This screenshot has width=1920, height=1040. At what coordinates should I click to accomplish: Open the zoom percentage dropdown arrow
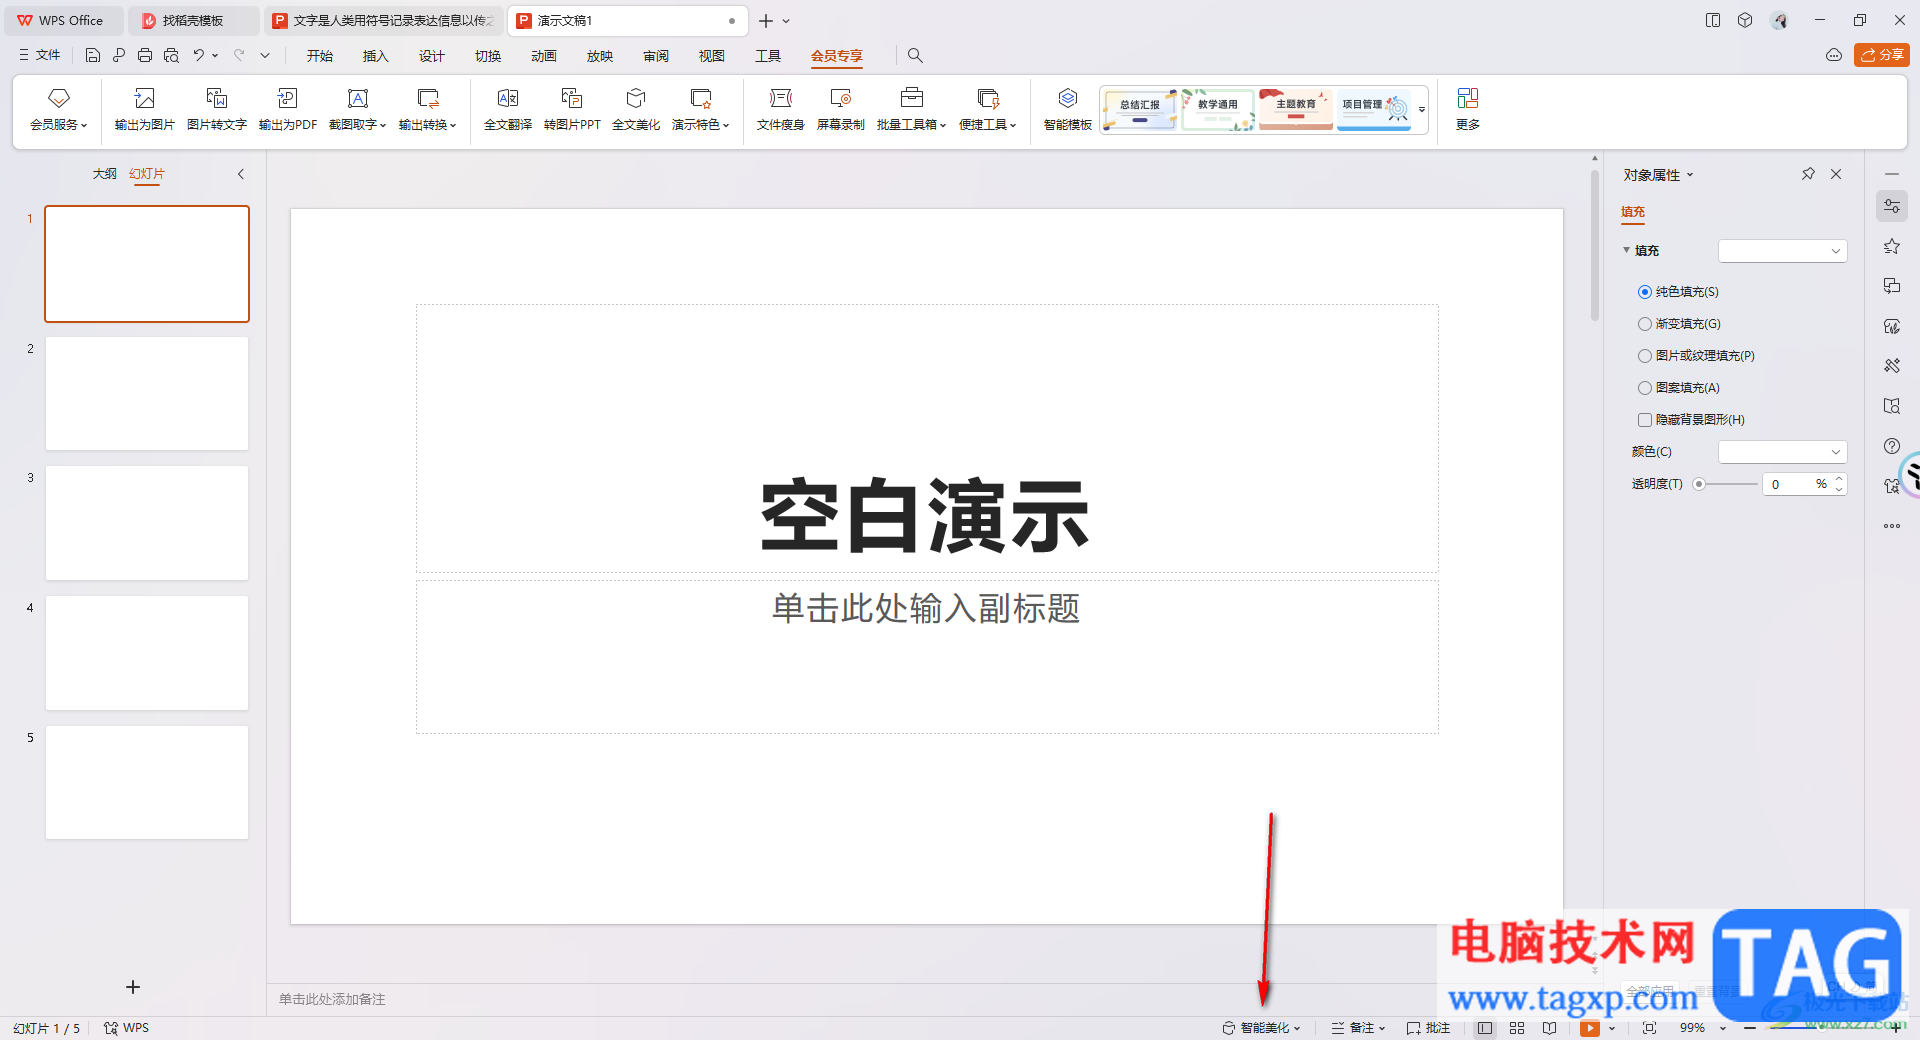pos(1723,1028)
